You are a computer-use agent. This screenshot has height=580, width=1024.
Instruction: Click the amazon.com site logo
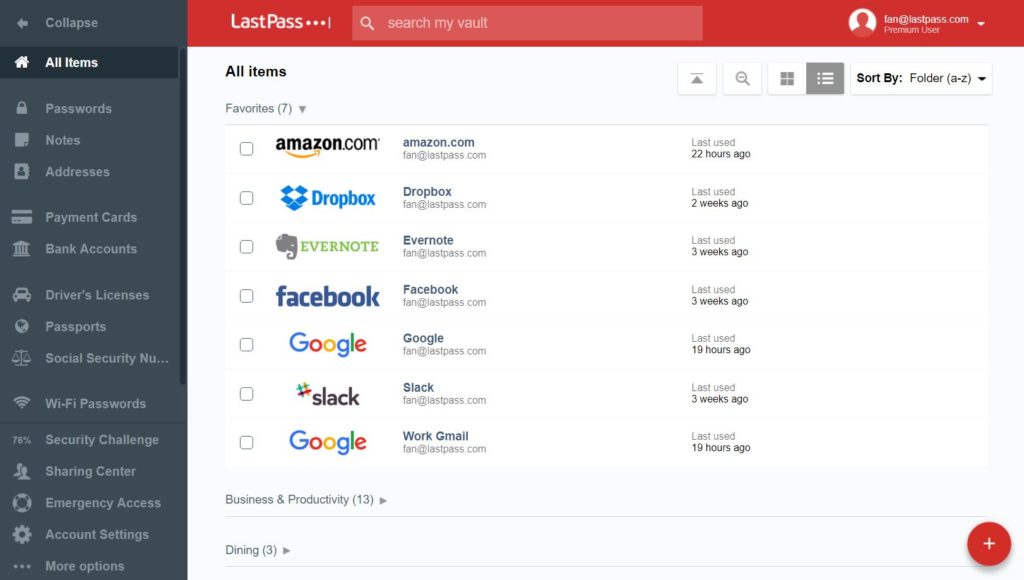pyautogui.click(x=327, y=147)
